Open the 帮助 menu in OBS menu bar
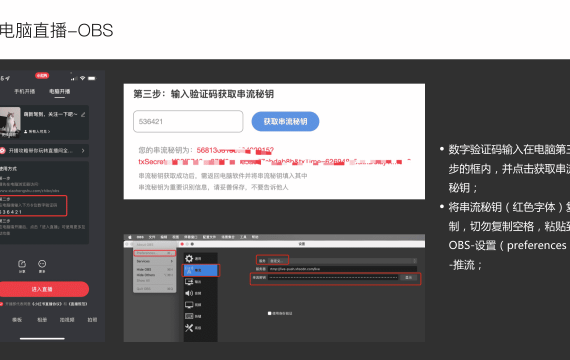Screen dimensions: 570x360 coord(255,237)
